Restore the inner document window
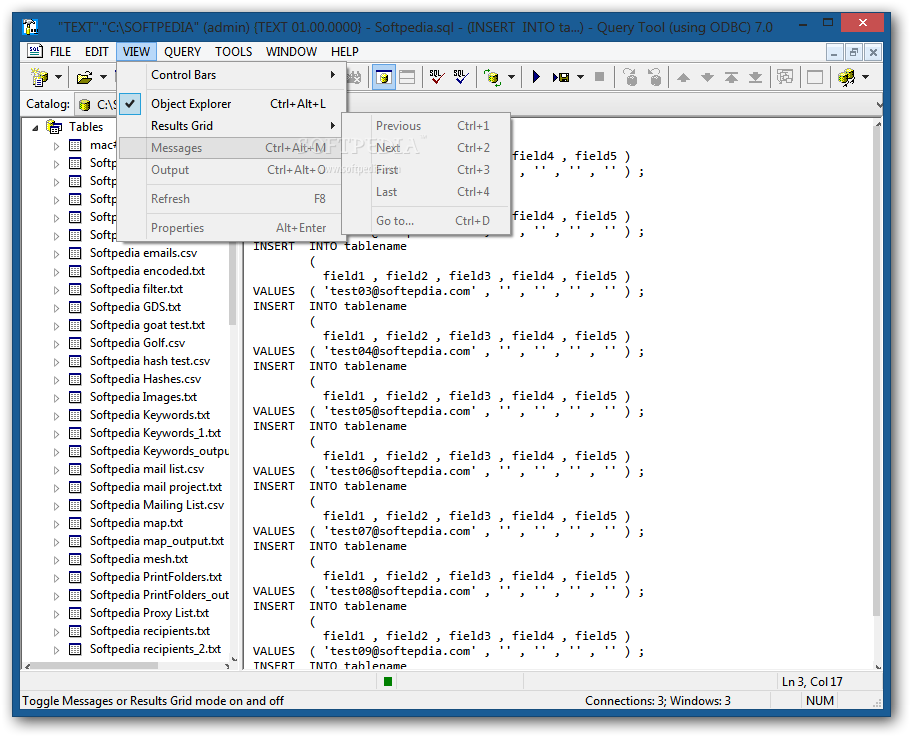This screenshot has height=737, width=911. 853,52
